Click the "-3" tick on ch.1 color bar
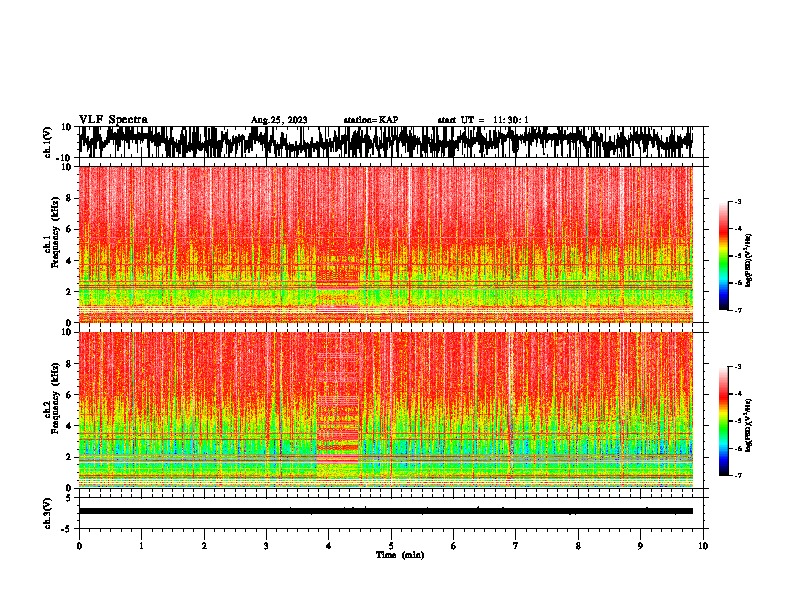The width and height of the screenshot is (792, 612). coord(738,201)
